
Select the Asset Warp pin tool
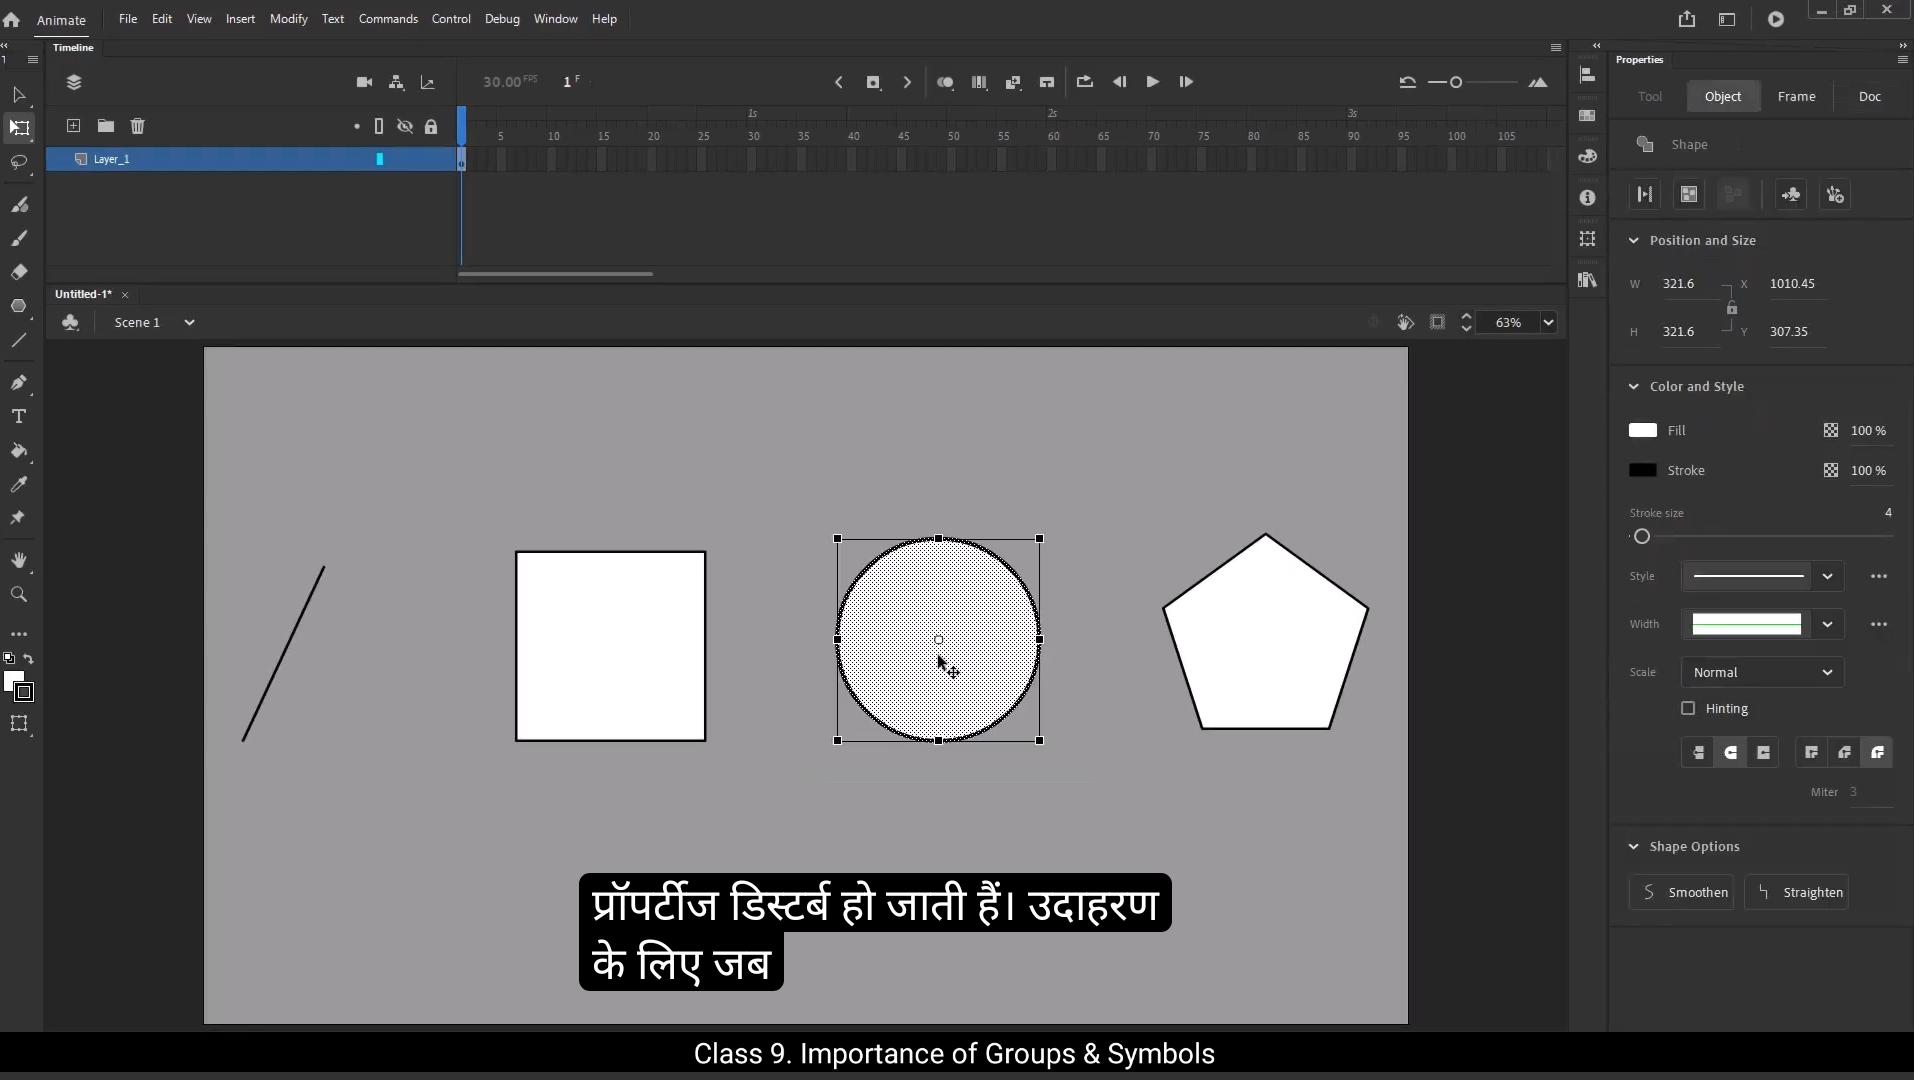18,518
